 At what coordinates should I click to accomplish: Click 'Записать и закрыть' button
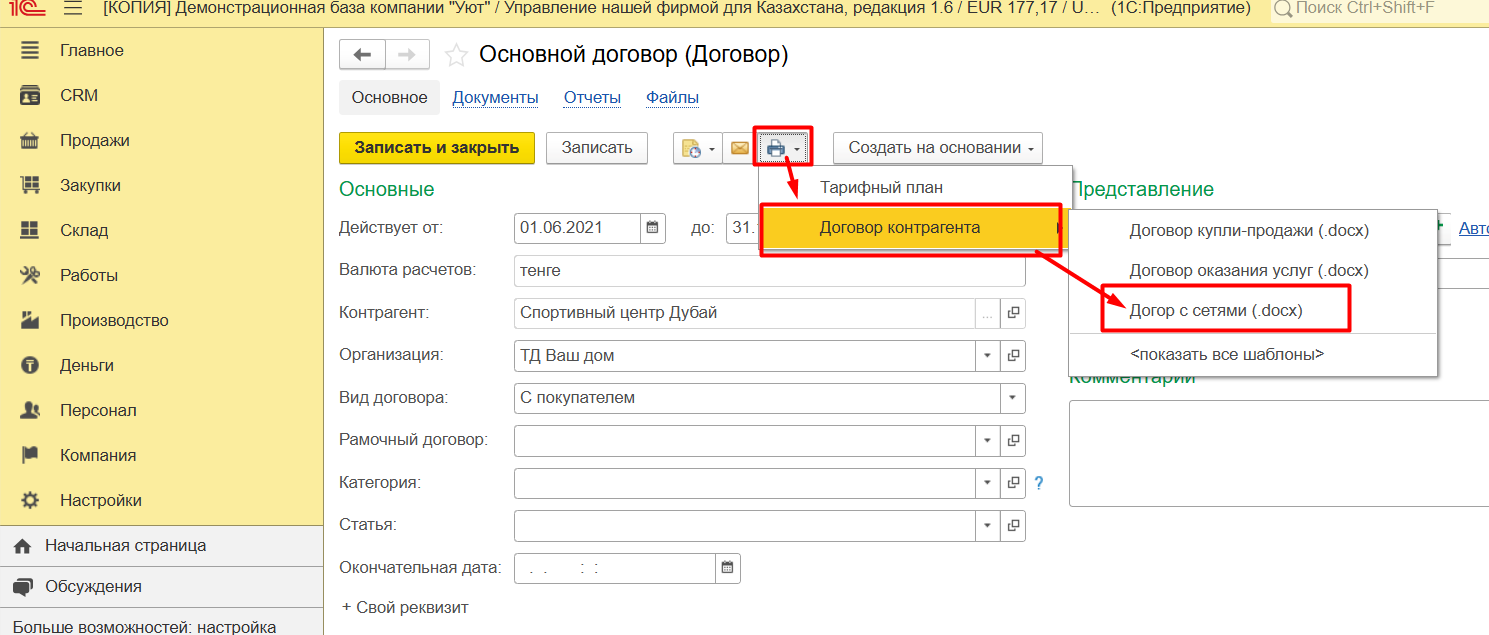click(x=437, y=148)
